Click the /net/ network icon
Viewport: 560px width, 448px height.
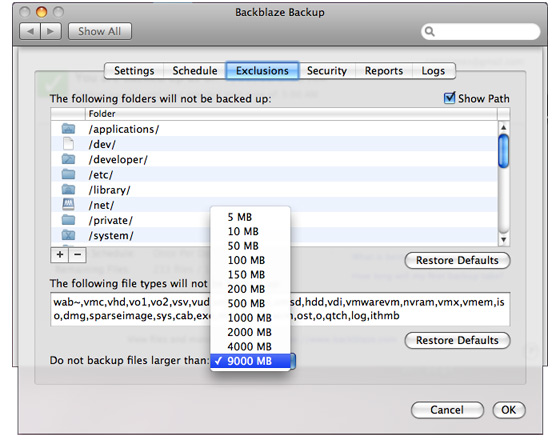point(68,204)
